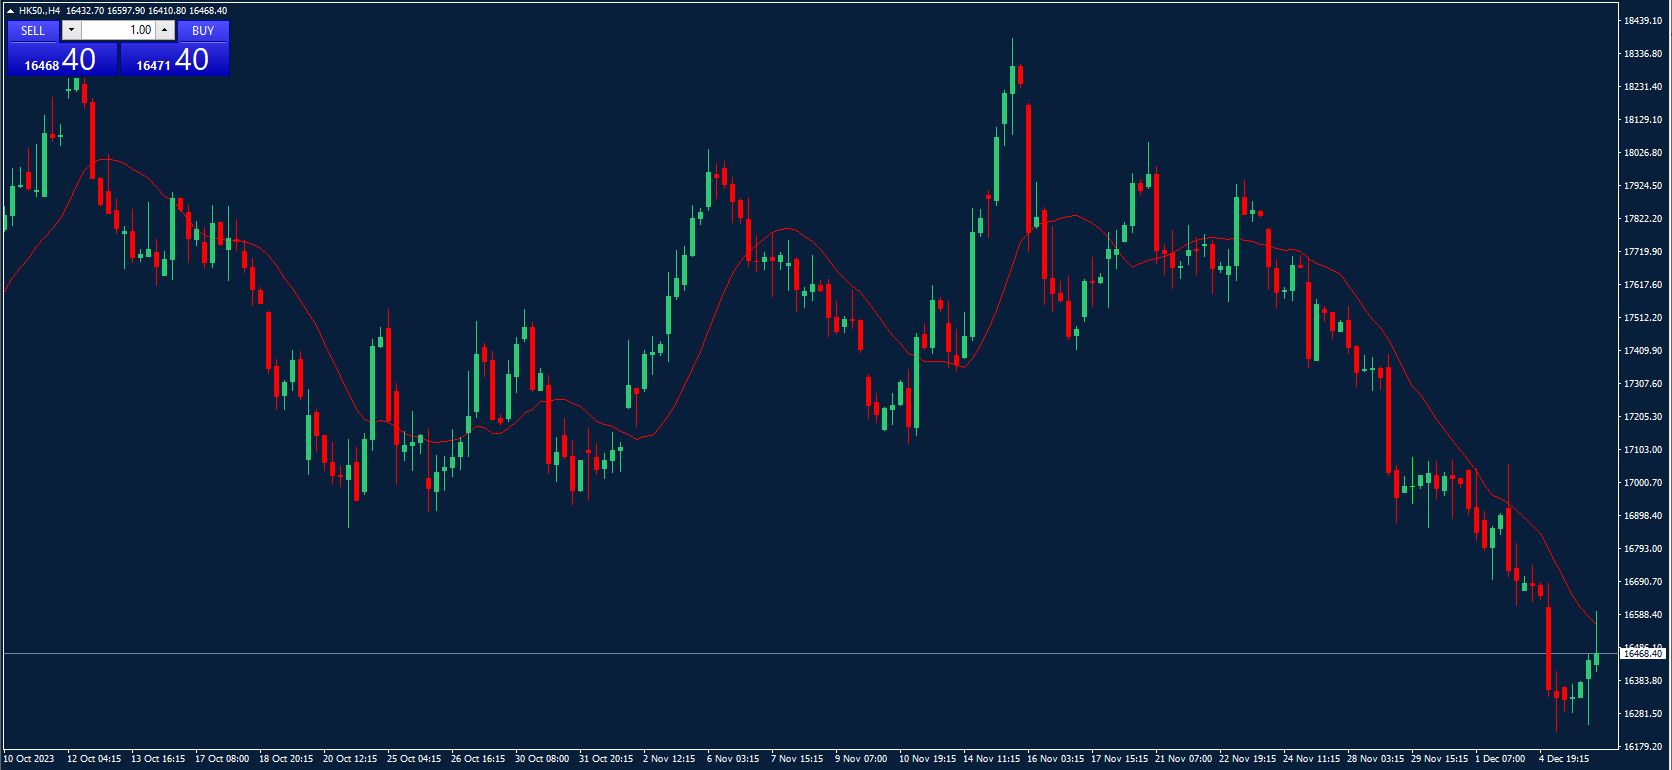Click the 10 Oct 2023 date label
This screenshot has width=1672, height=770.
(x=29, y=759)
